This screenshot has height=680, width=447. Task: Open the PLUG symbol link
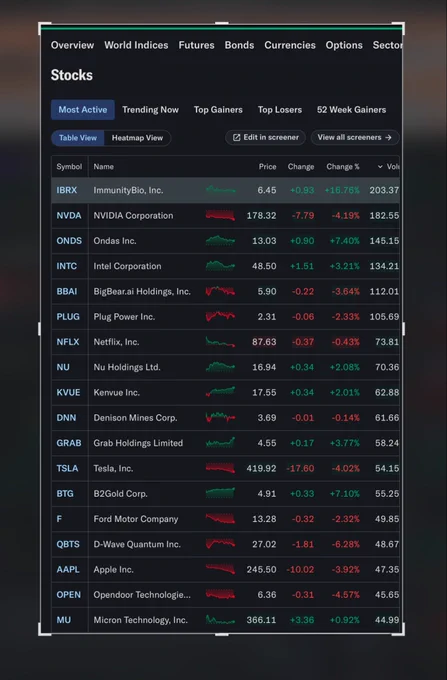(x=68, y=317)
